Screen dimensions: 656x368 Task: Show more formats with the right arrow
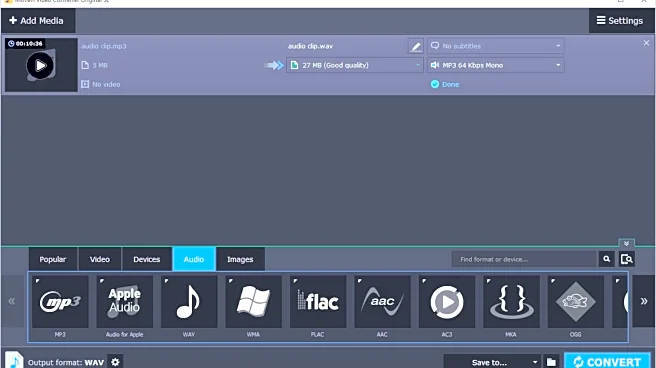(643, 301)
